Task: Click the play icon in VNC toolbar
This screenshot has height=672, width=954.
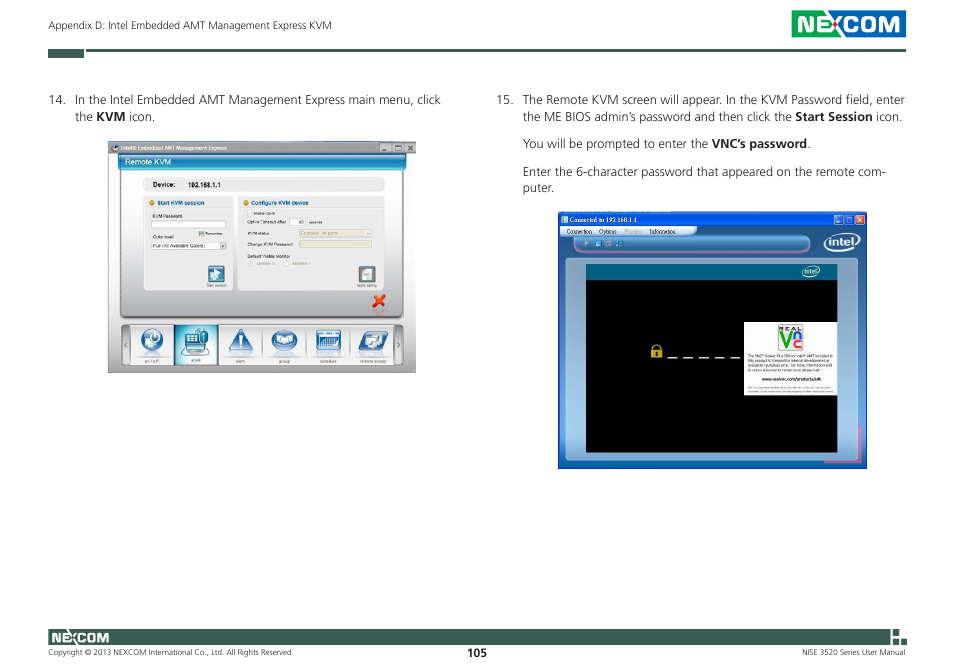Action: coord(587,243)
